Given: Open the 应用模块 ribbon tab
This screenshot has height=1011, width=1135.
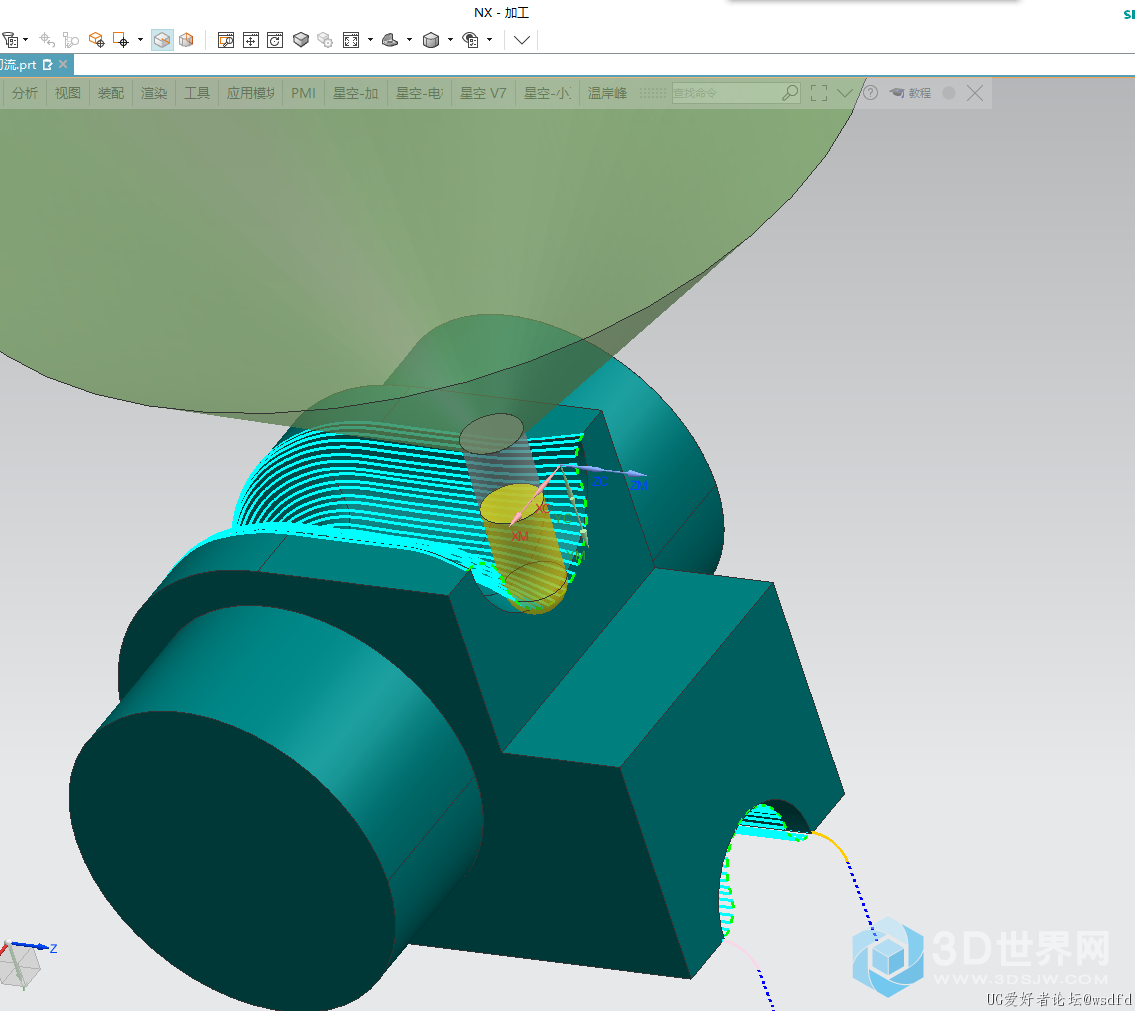Looking at the screenshot, I should [250, 93].
